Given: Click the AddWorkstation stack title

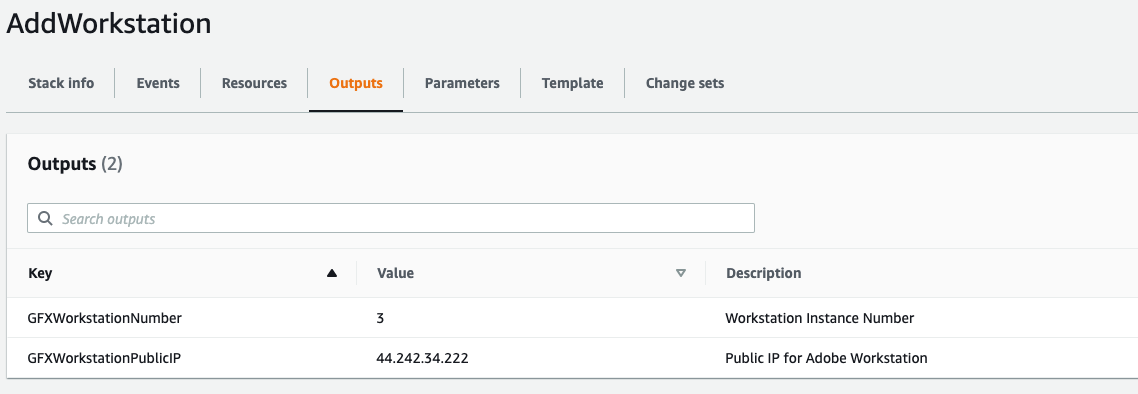Looking at the screenshot, I should tap(108, 24).
